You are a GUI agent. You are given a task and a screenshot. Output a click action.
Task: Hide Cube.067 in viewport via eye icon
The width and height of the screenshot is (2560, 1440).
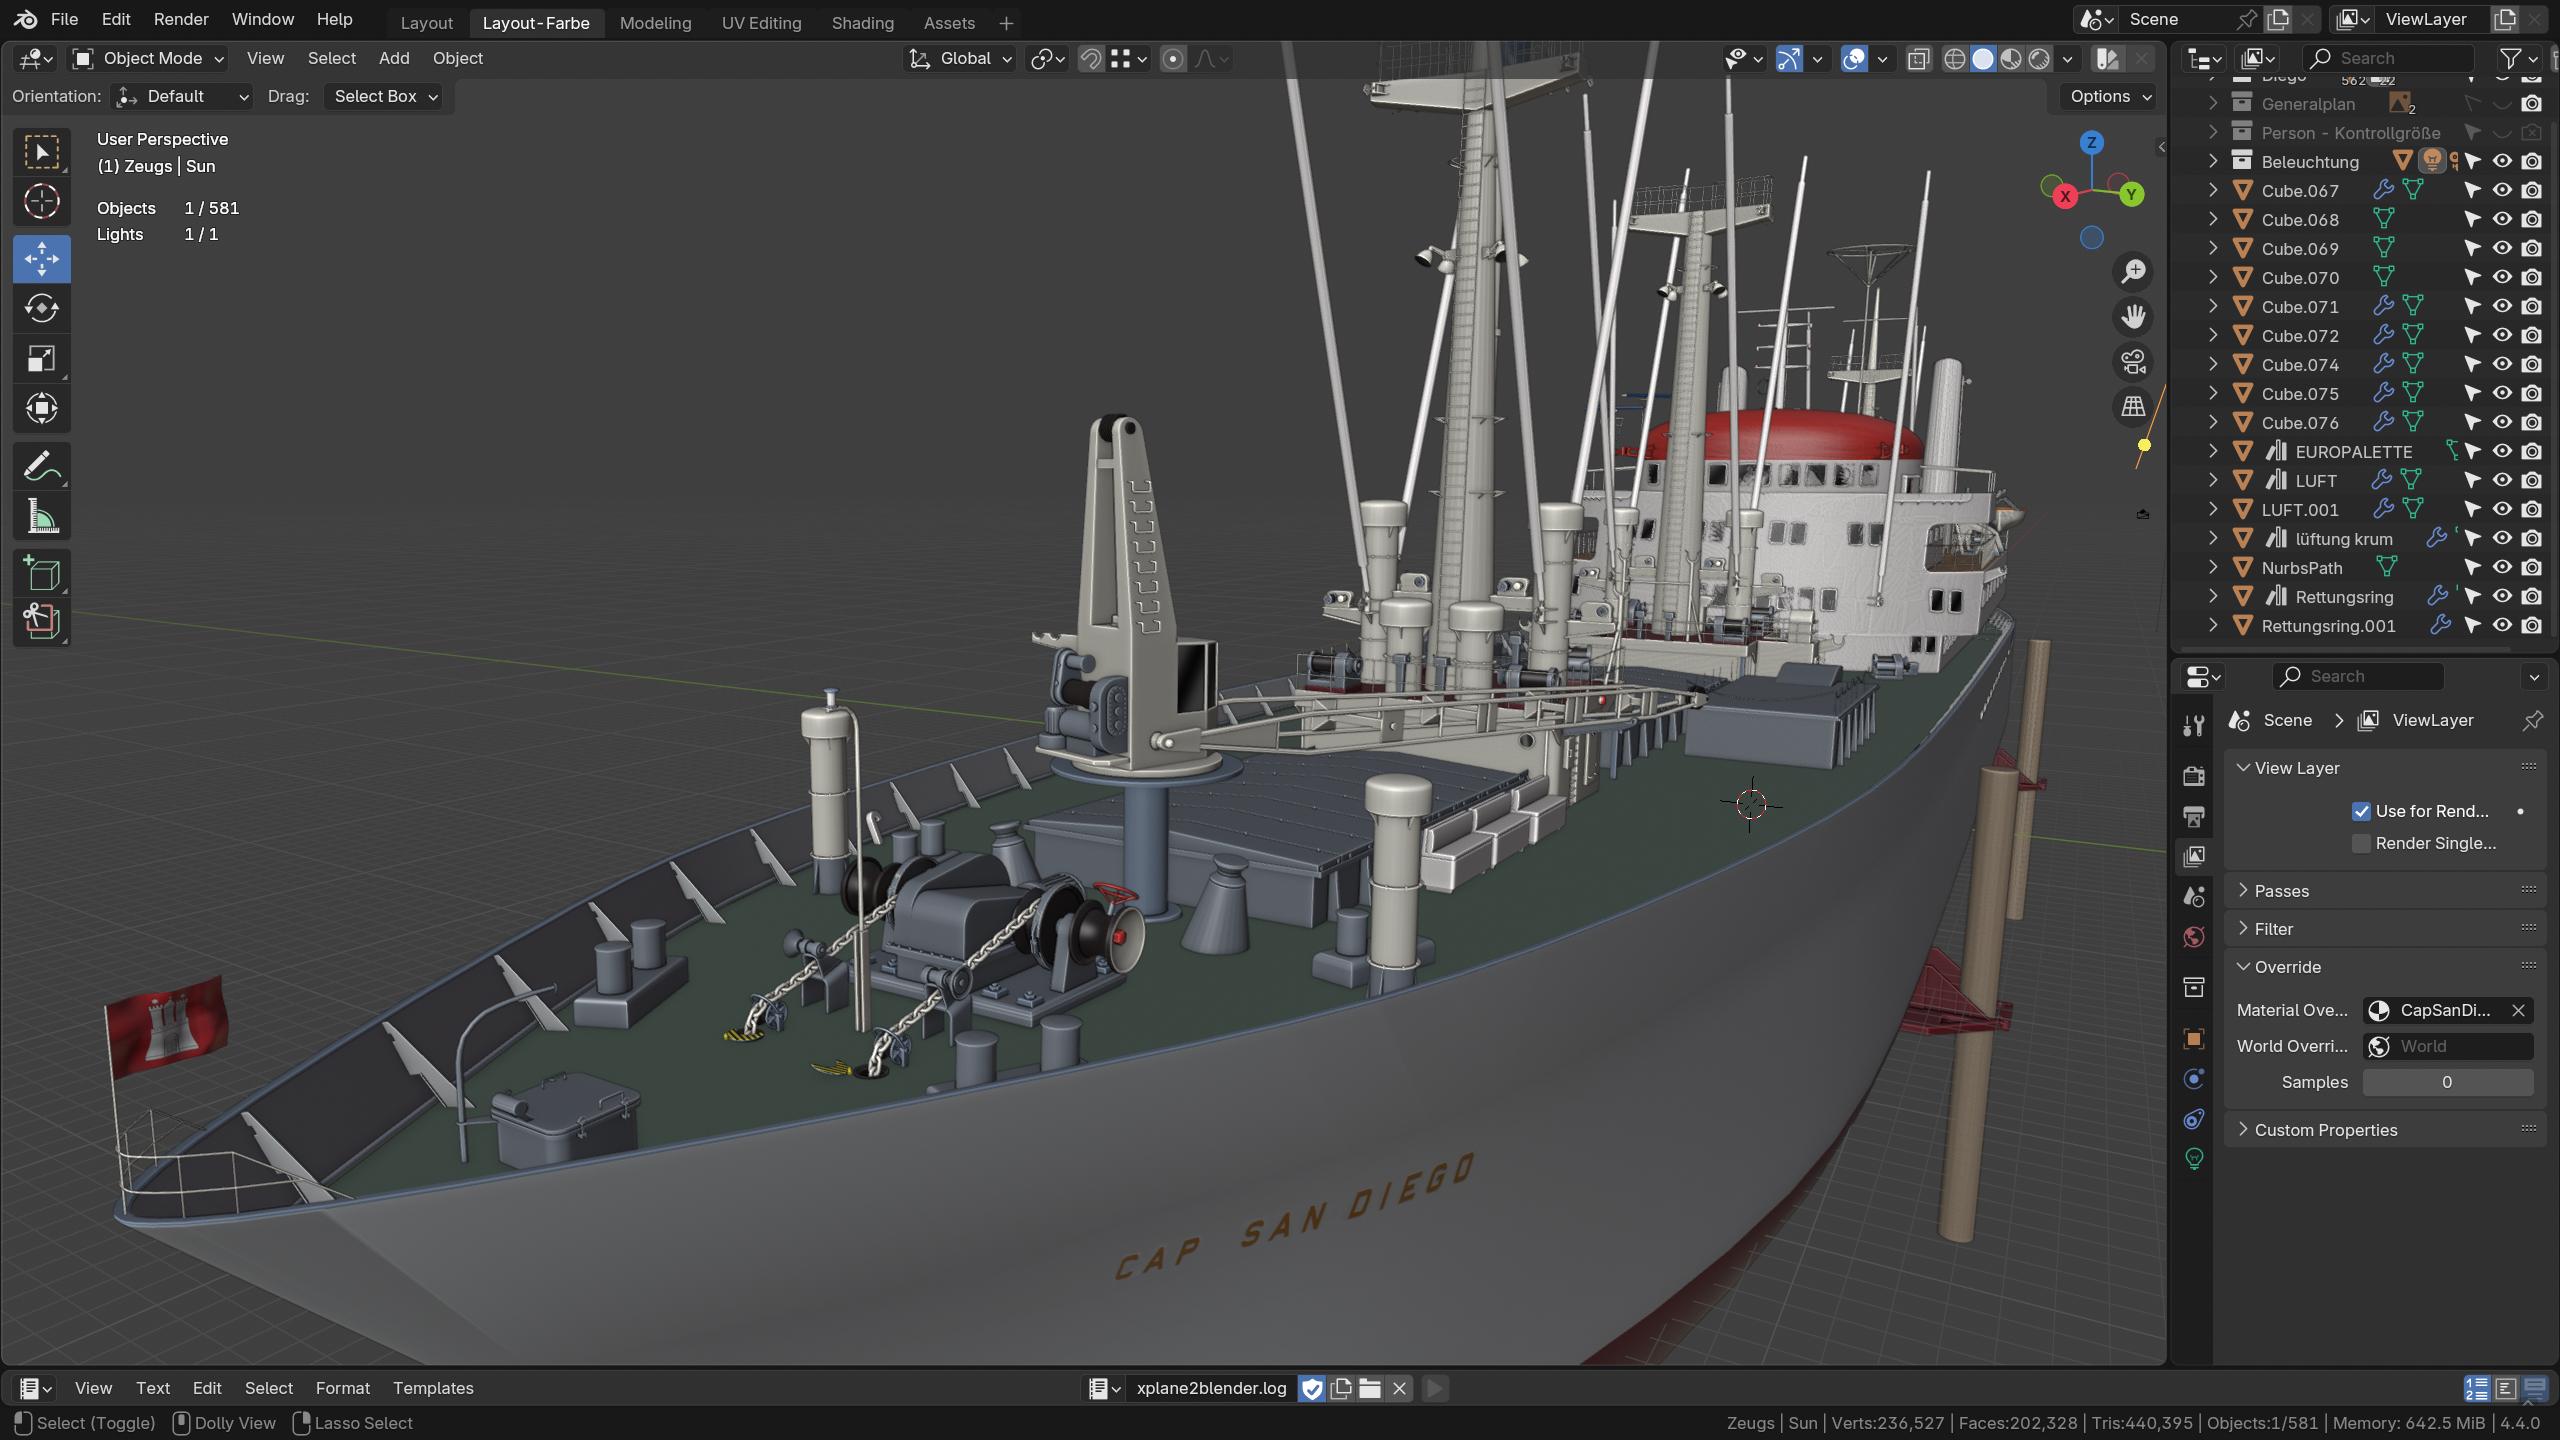(2502, 190)
